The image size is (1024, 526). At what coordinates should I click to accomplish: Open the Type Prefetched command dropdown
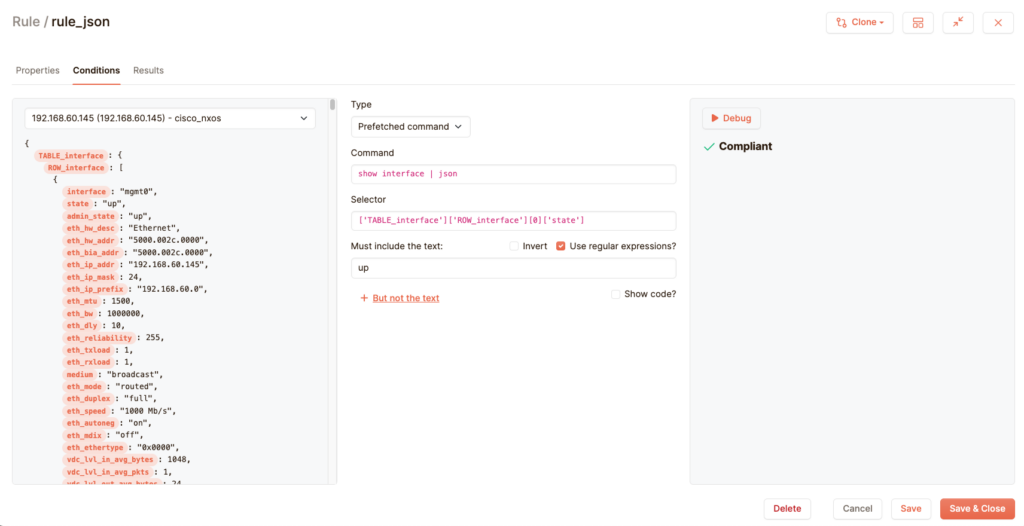point(410,127)
